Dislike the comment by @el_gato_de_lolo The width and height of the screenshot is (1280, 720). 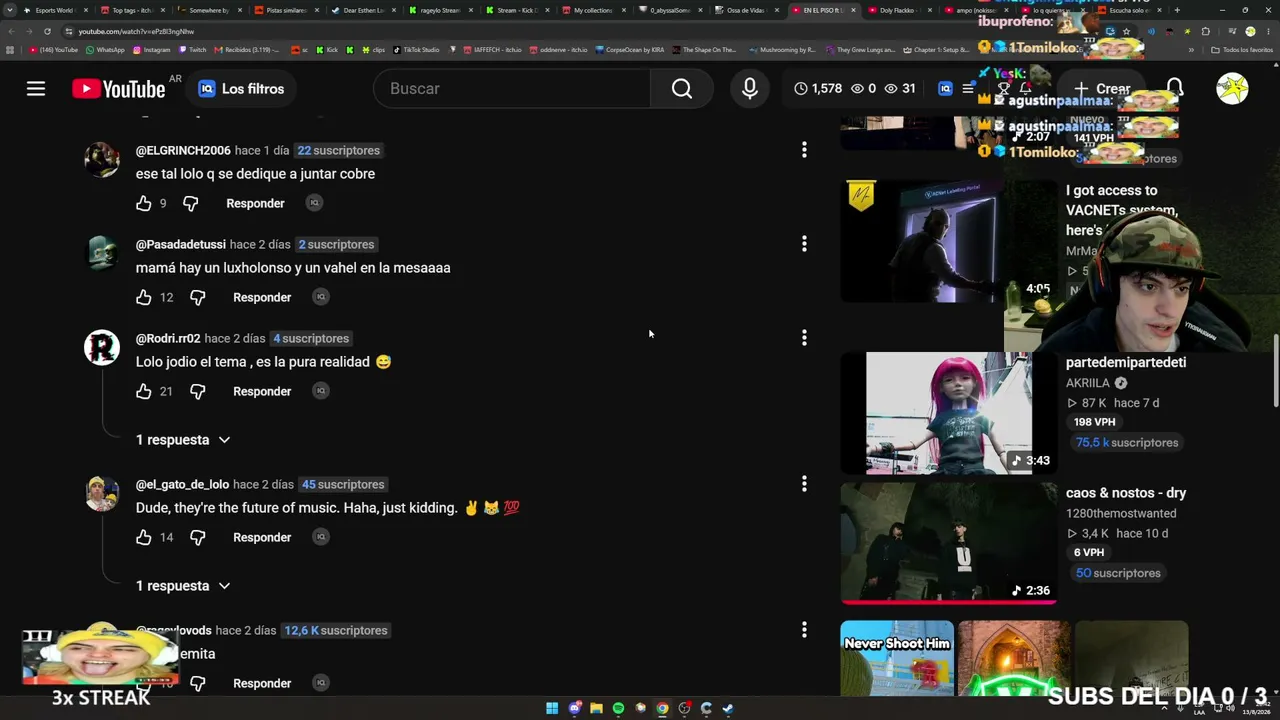[x=198, y=537]
